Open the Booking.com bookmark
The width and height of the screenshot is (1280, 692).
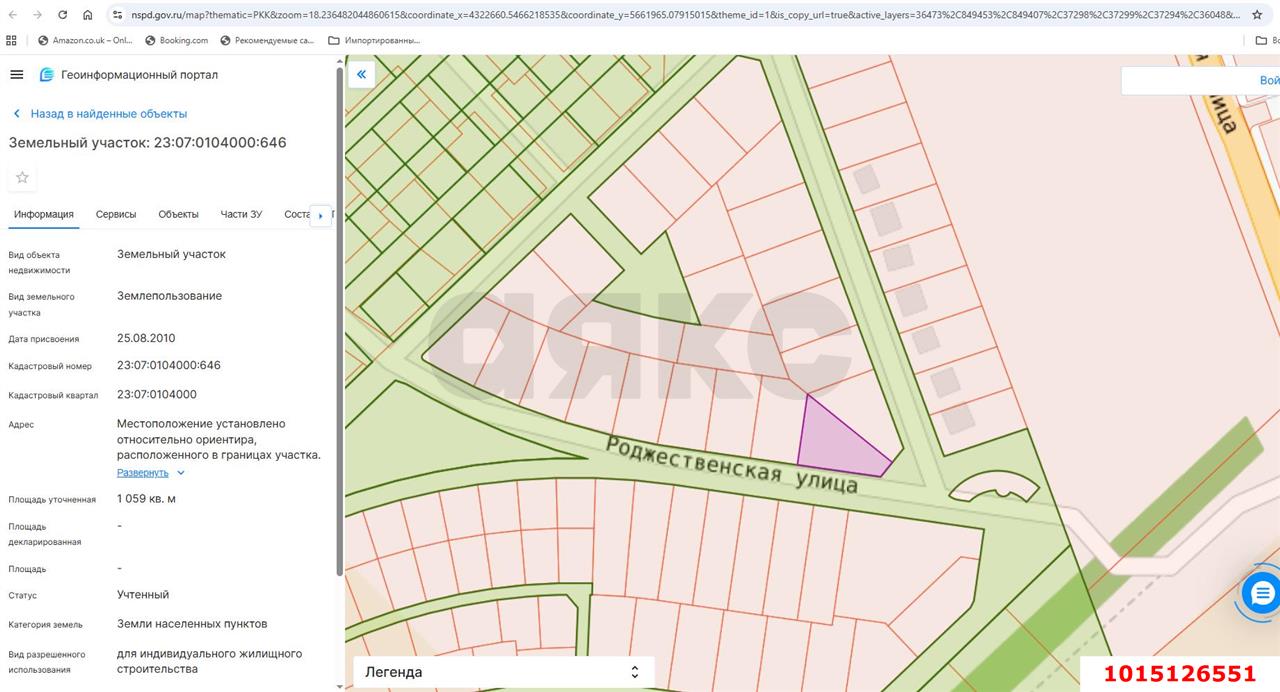click(176, 40)
